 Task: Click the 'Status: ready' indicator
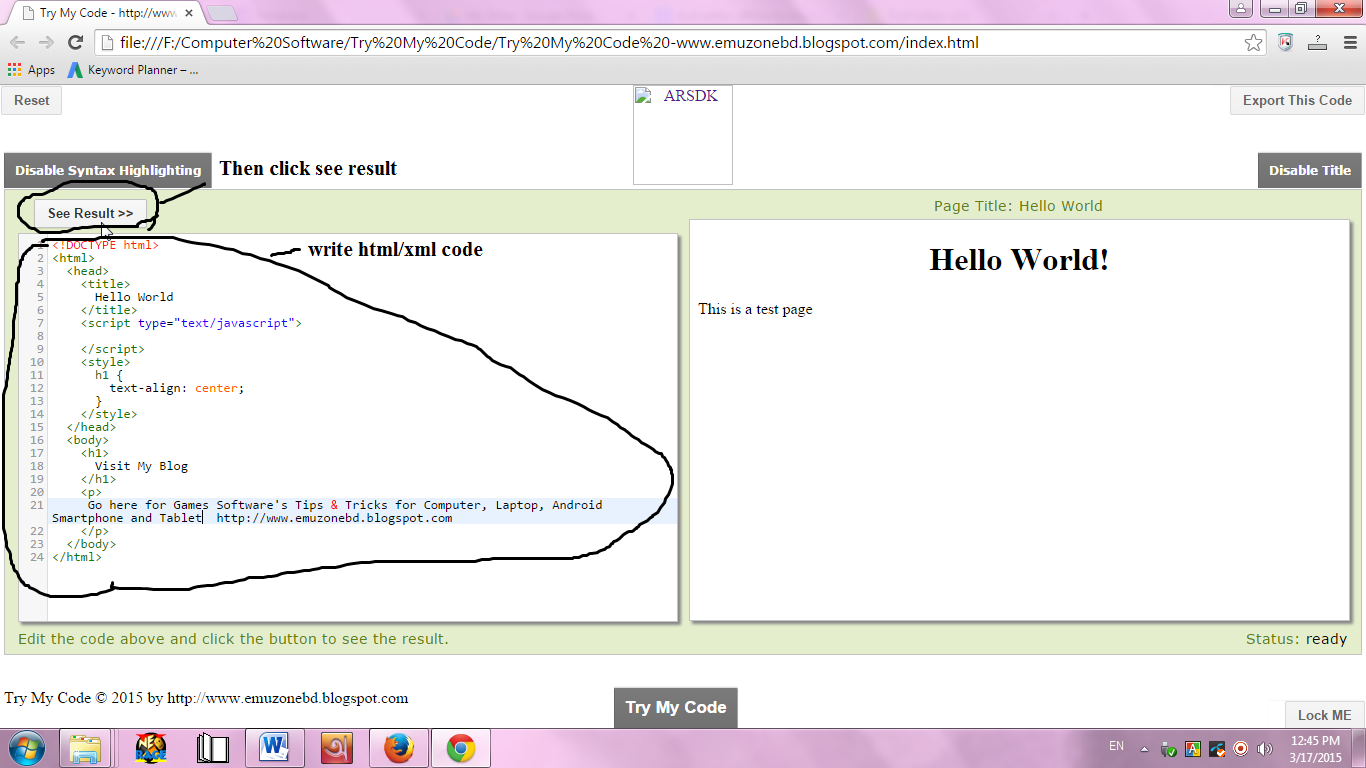pos(1296,639)
